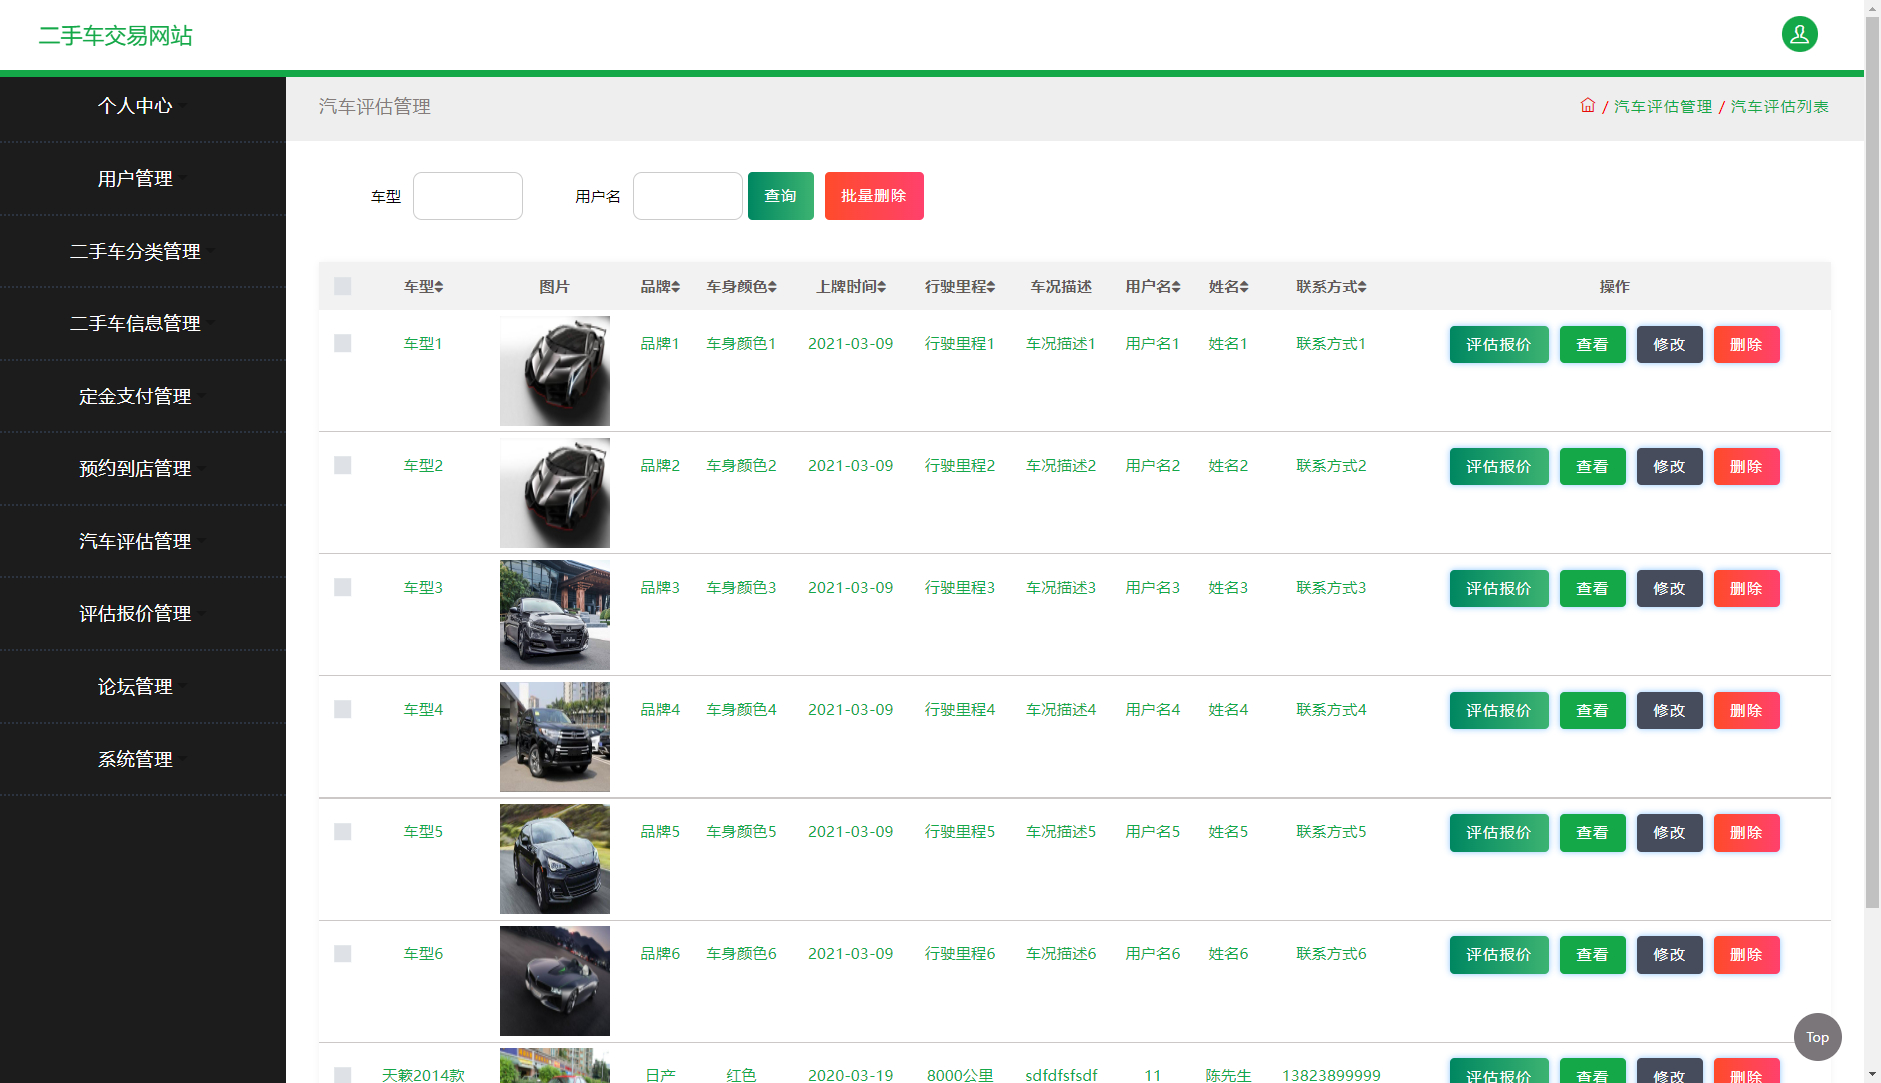Sort by 姓名 column header
1881x1083 pixels.
[1228, 287]
